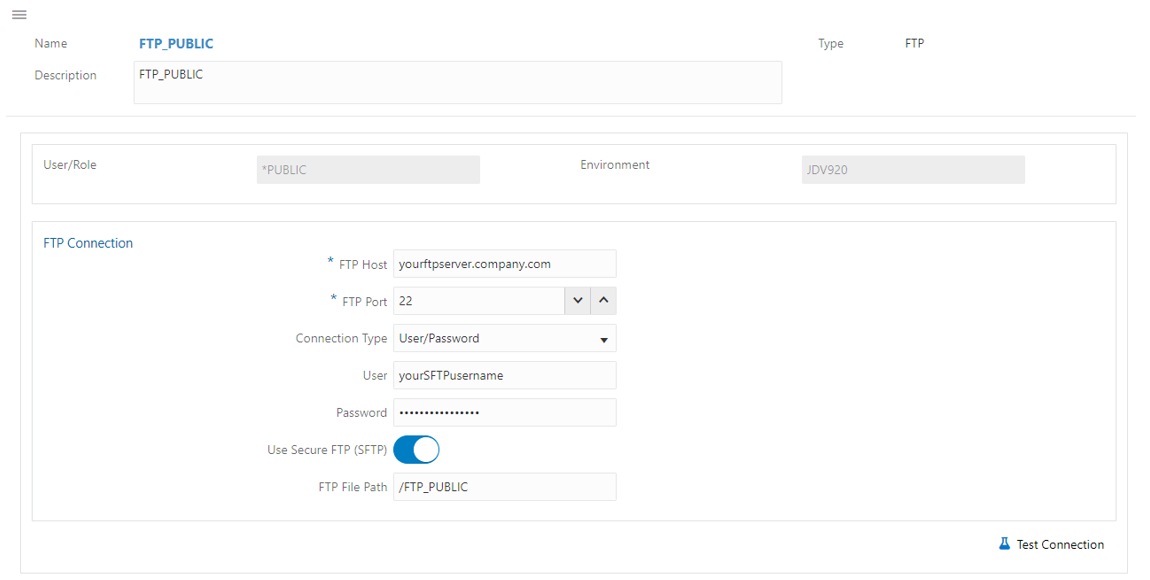This screenshot has width=1150, height=580.
Task: Click the FTP File Path label
Action: [x=353, y=487]
